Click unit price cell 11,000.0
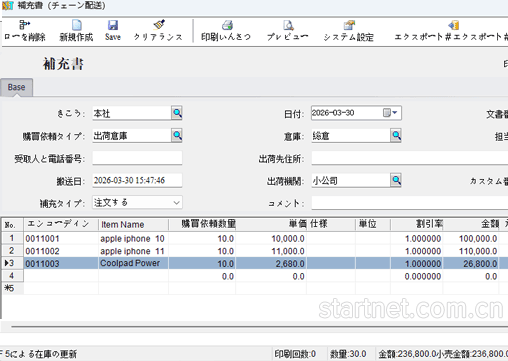 point(271,251)
